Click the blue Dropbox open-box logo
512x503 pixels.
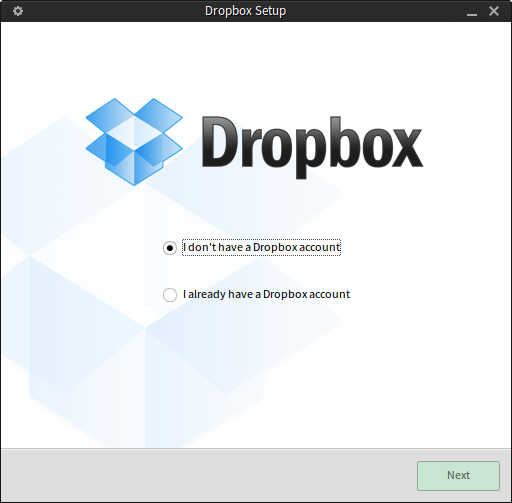(134, 142)
